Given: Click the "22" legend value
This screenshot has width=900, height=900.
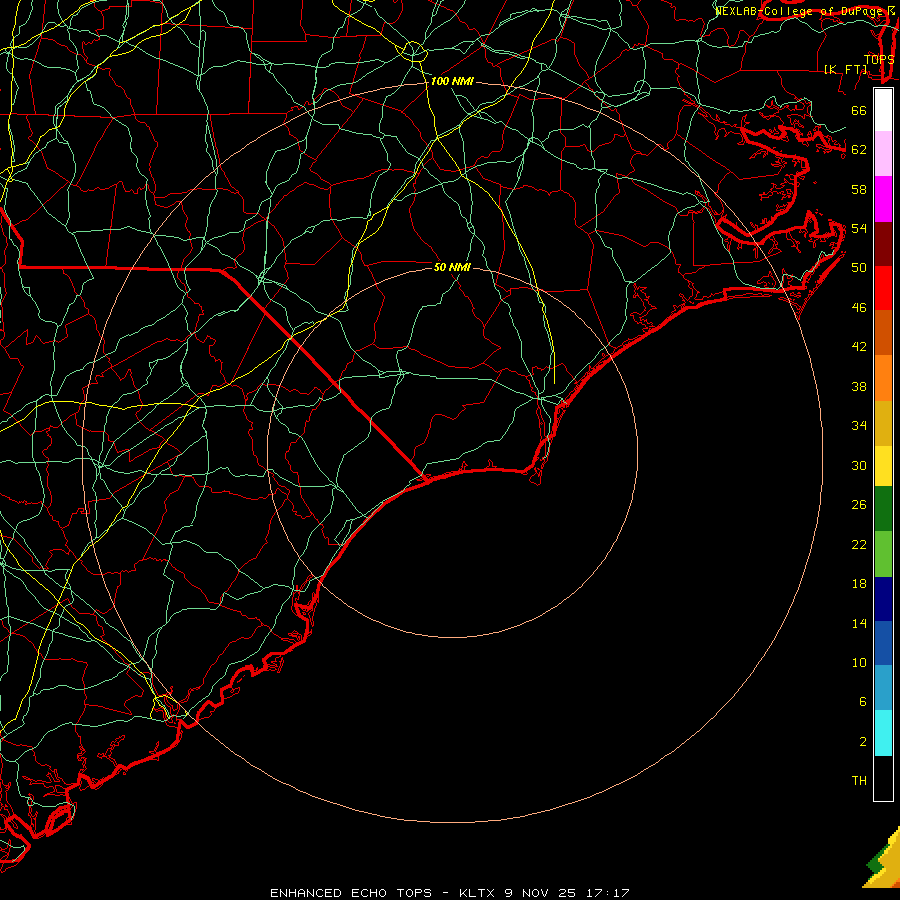Looking at the screenshot, I should coord(859,544).
